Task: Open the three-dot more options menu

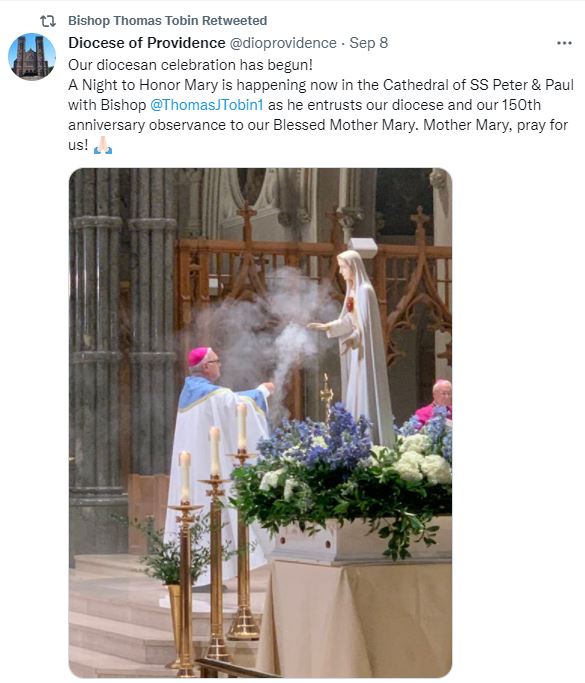Action: 564,43
